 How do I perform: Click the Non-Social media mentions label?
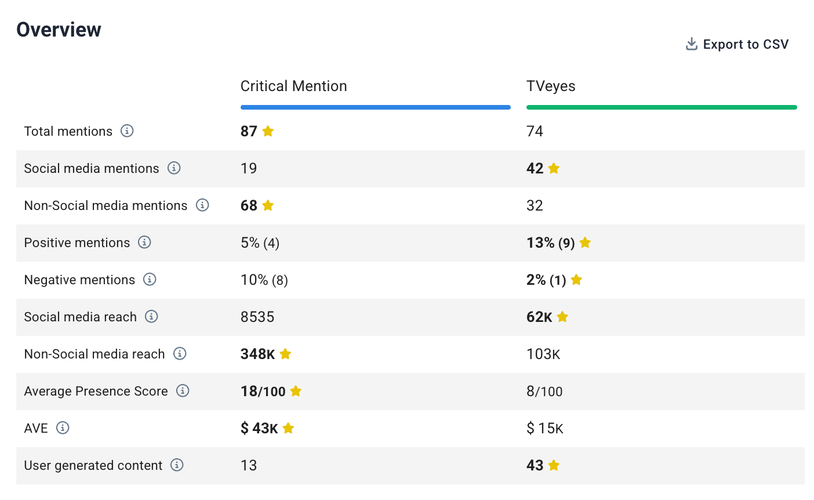pos(105,206)
